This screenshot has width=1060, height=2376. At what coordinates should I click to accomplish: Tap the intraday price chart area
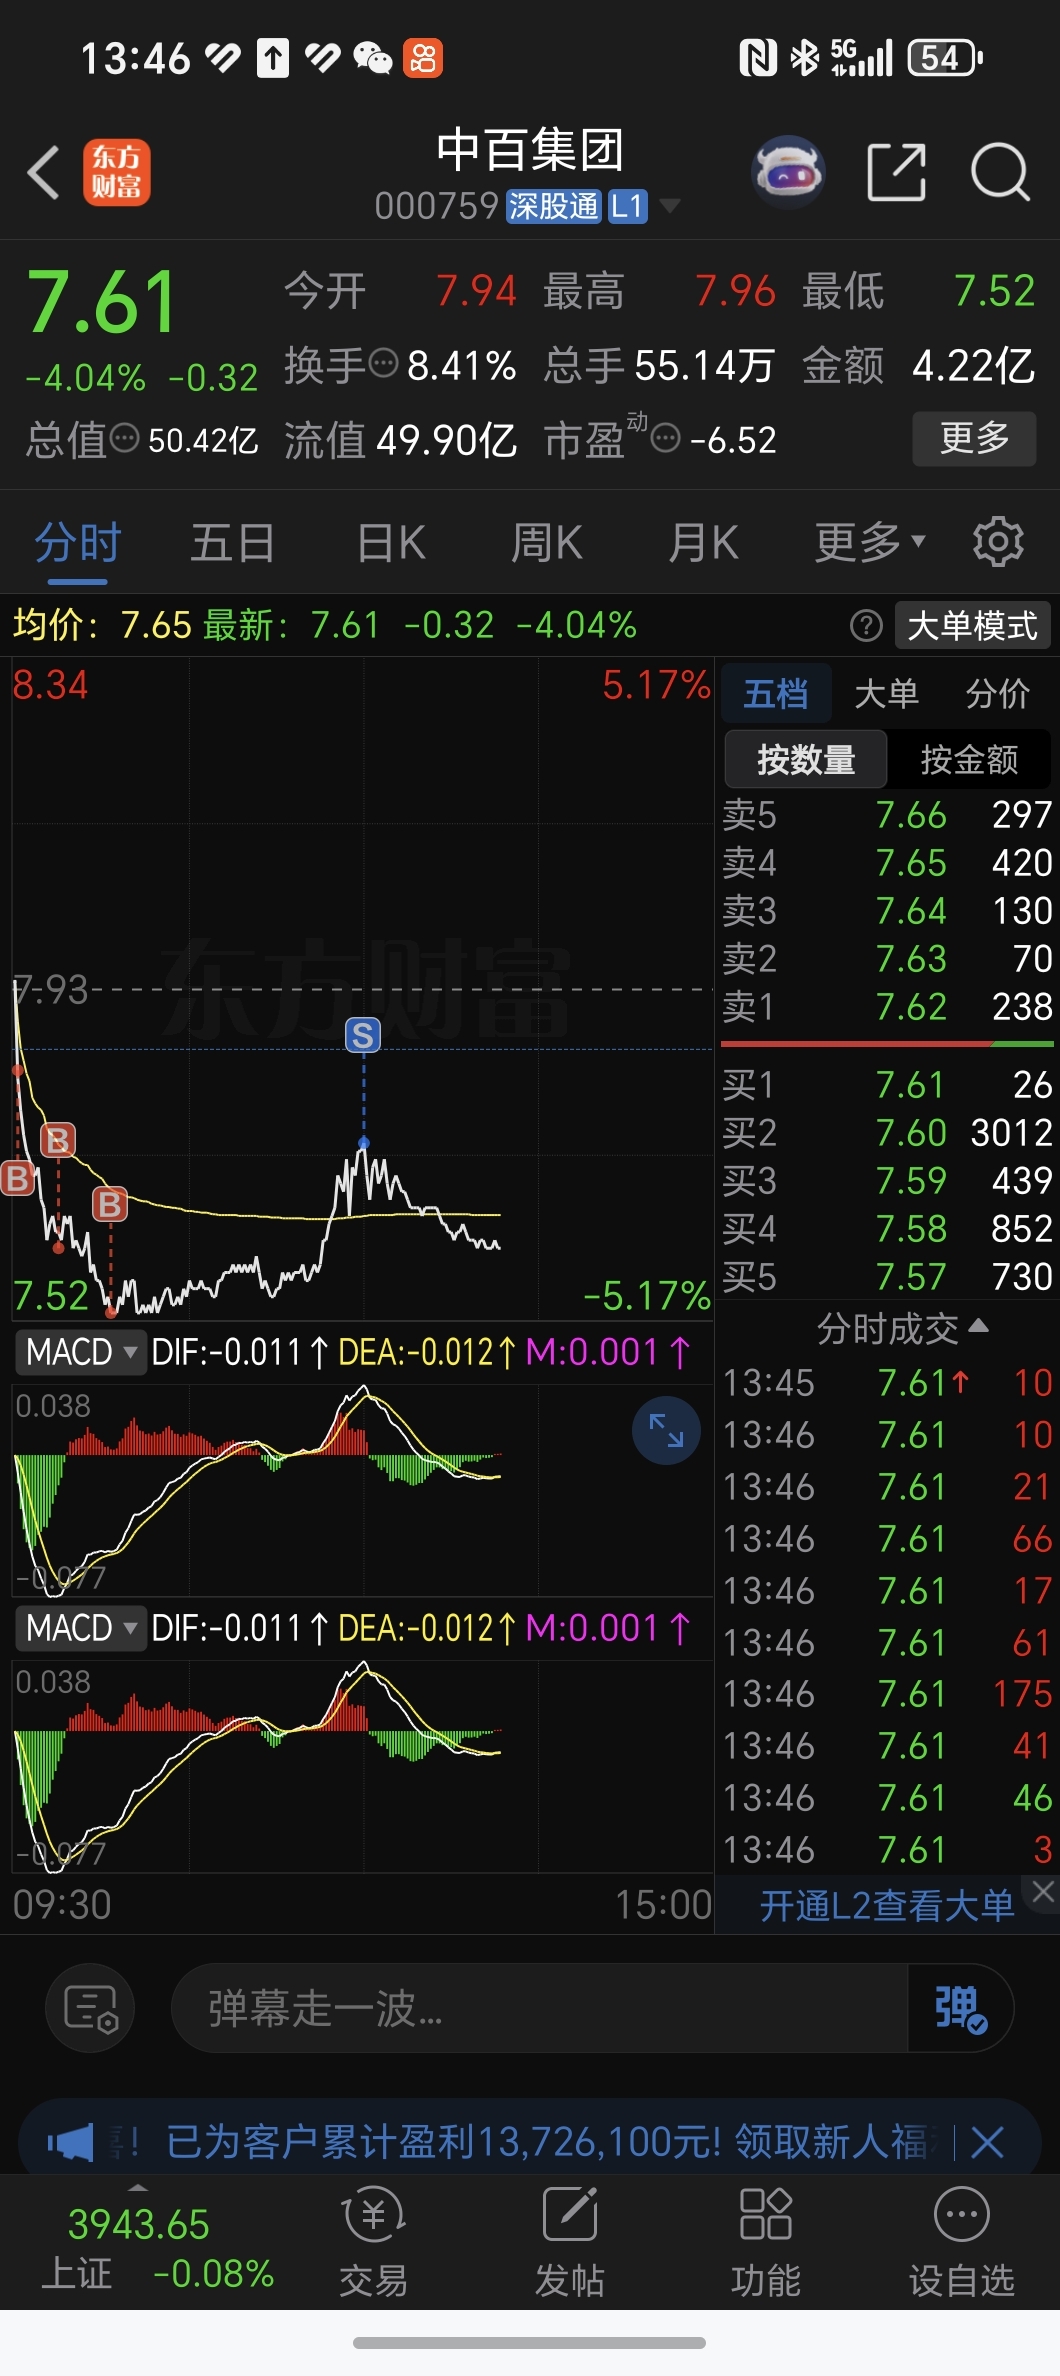point(362,988)
